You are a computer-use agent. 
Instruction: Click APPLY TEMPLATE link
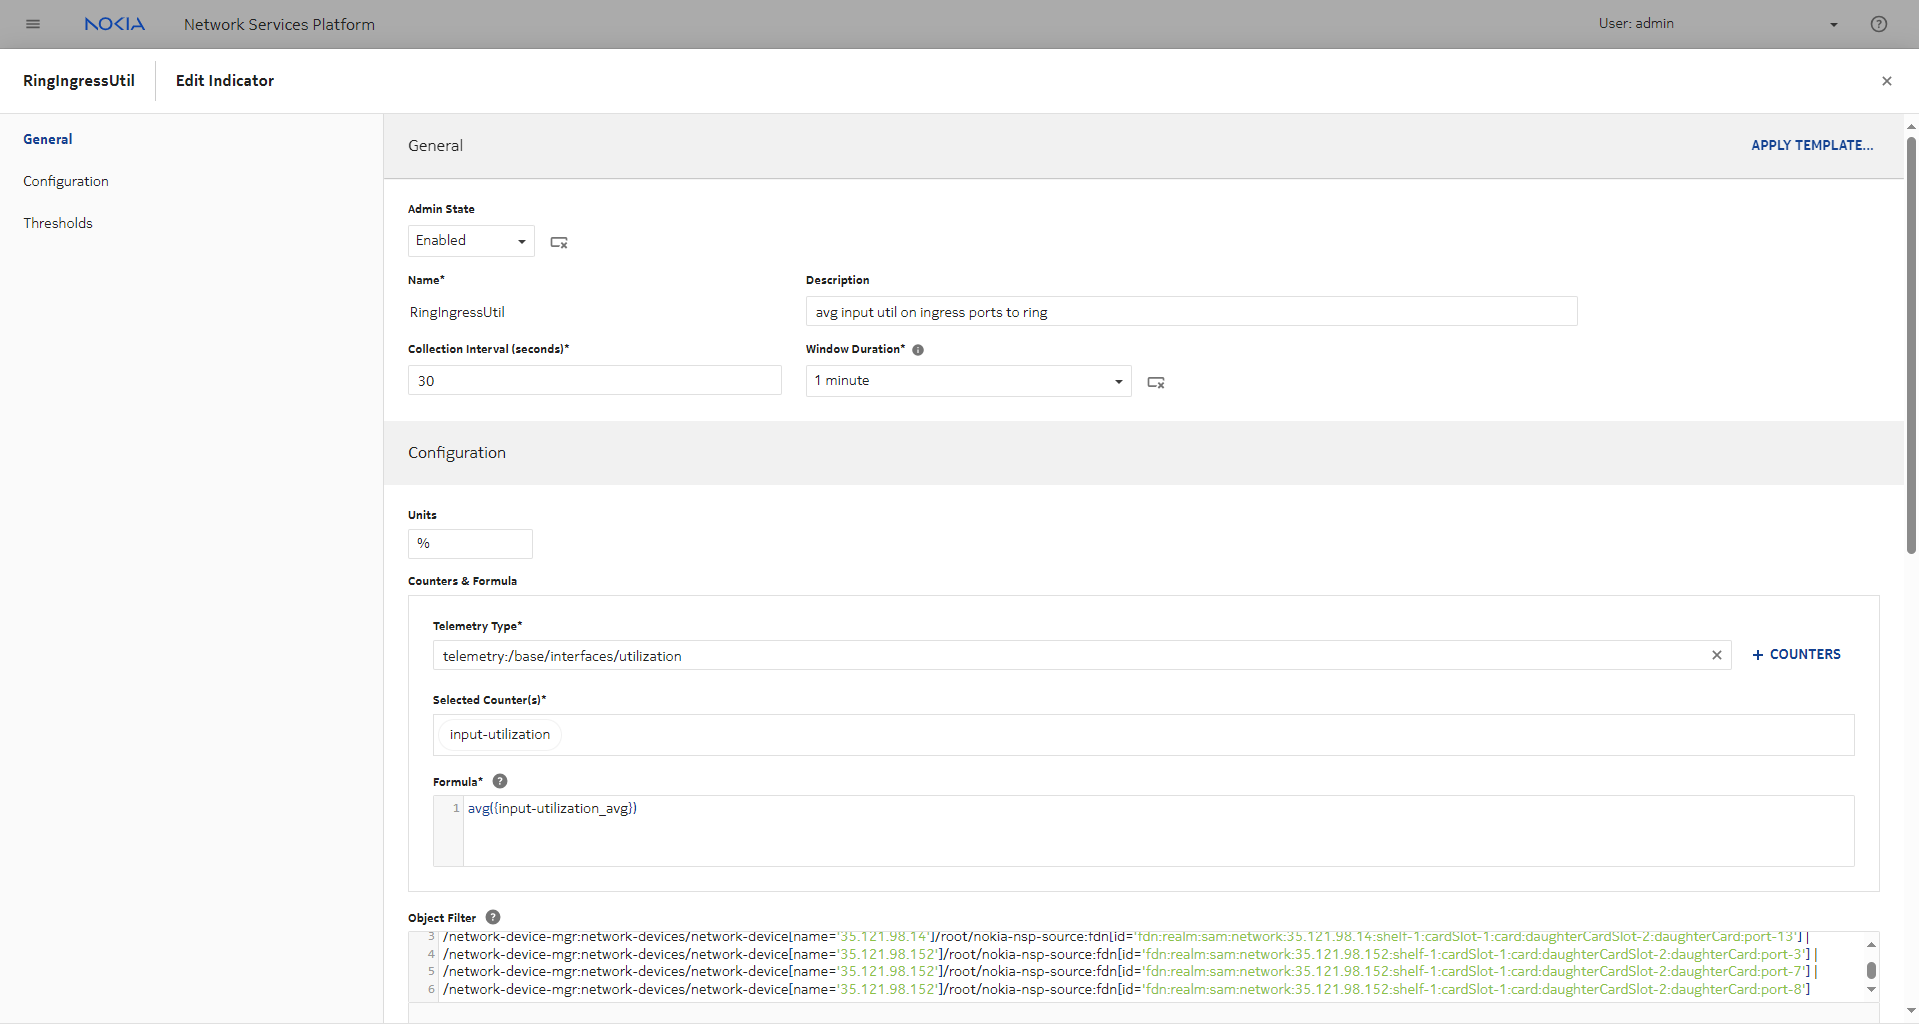pos(1812,145)
